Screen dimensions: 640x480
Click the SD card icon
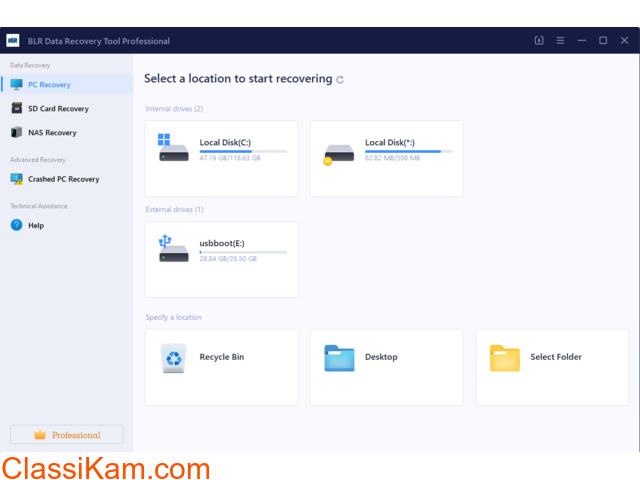point(17,108)
